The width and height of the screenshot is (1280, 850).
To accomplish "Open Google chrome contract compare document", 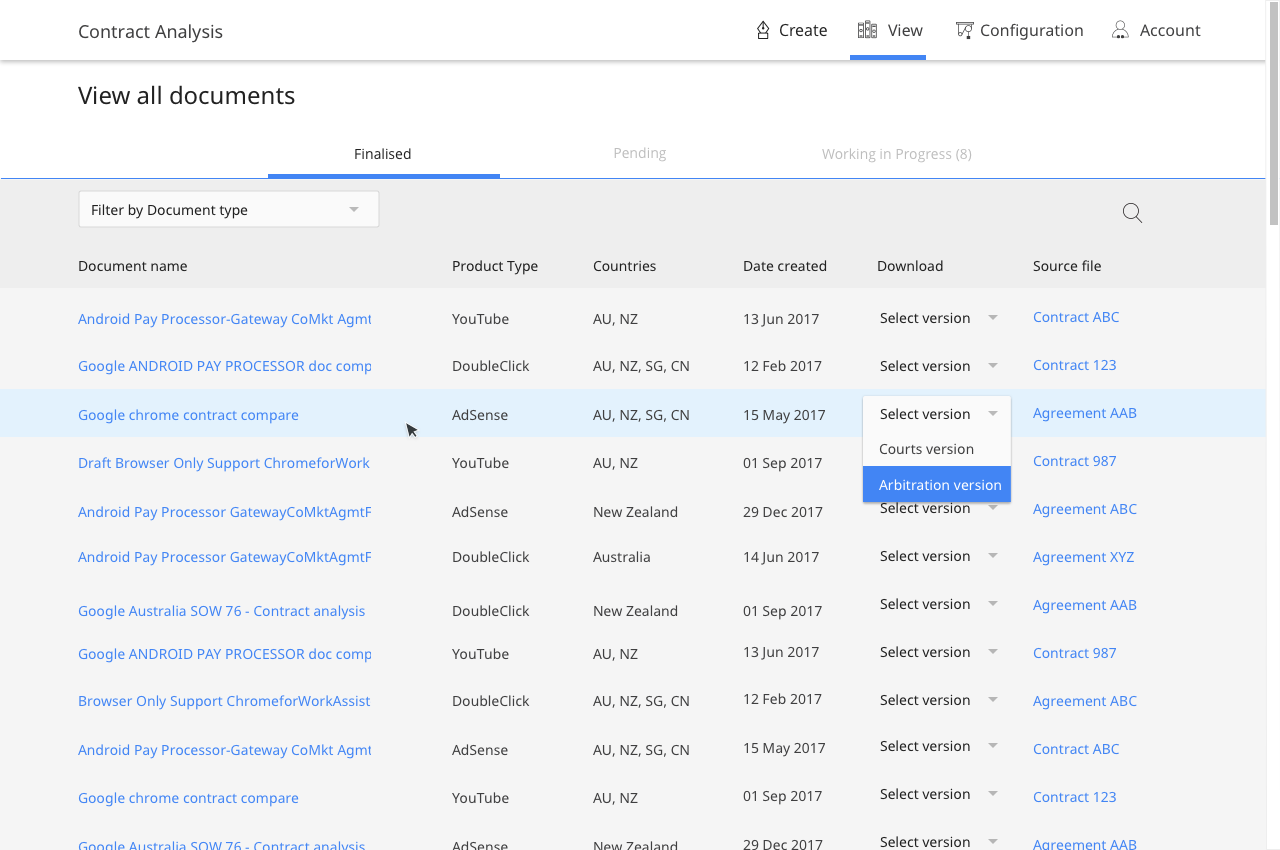I will coord(188,415).
